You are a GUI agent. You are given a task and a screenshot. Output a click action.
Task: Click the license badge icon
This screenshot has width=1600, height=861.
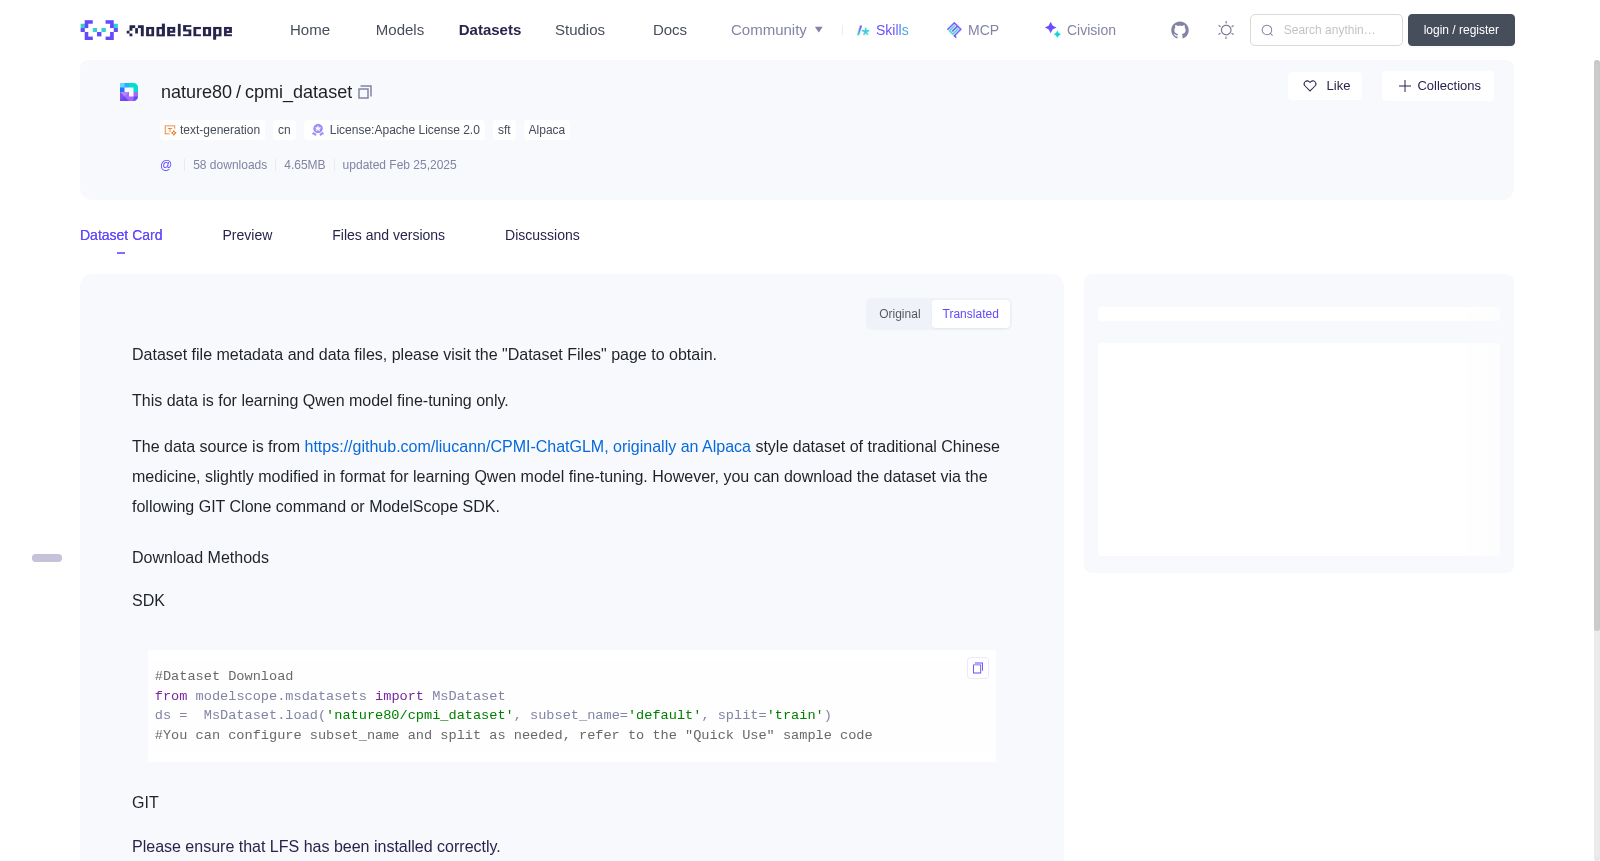coord(318,130)
